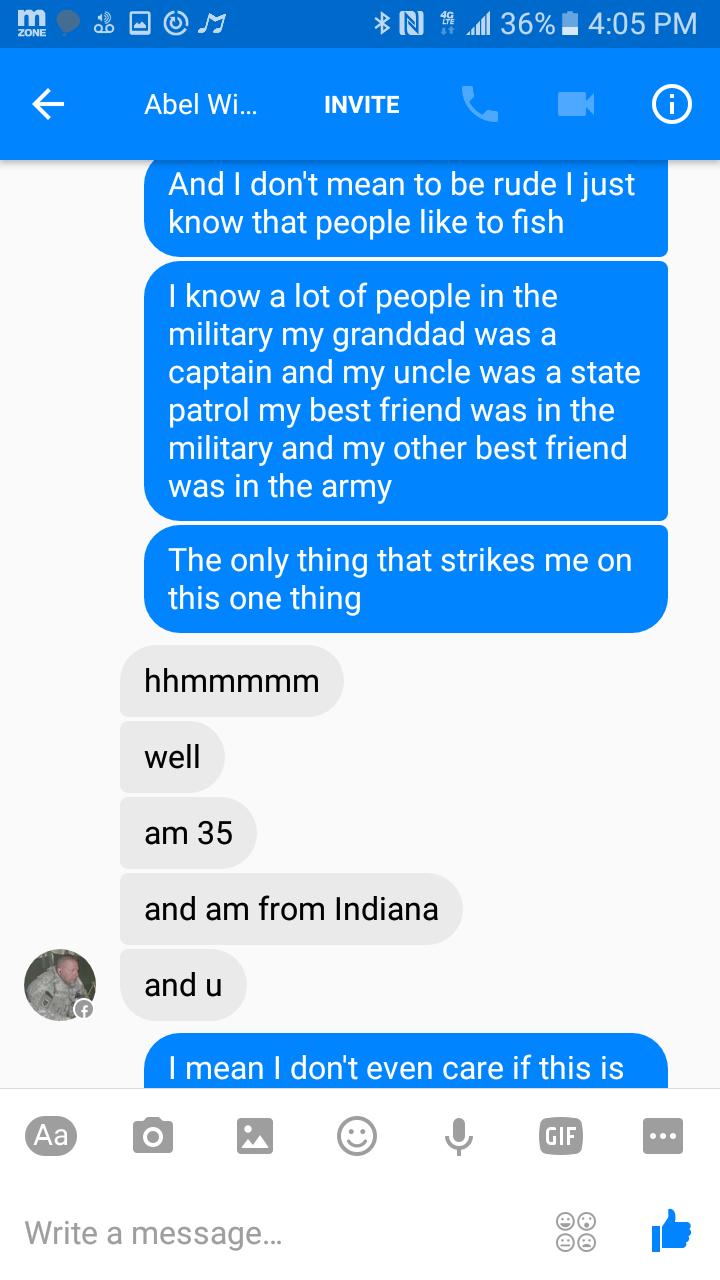Open the Bluetooth status bar icon

click(381, 23)
